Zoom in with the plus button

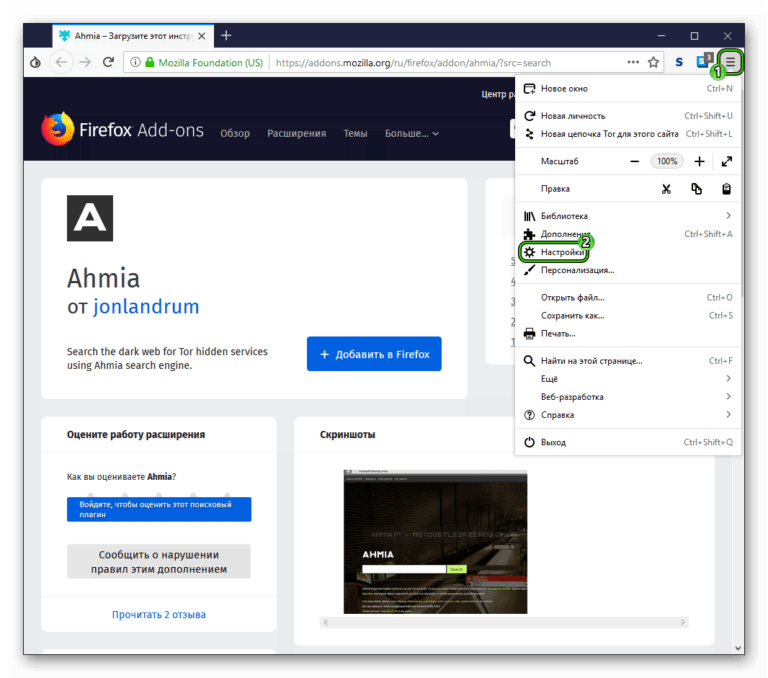coord(699,161)
